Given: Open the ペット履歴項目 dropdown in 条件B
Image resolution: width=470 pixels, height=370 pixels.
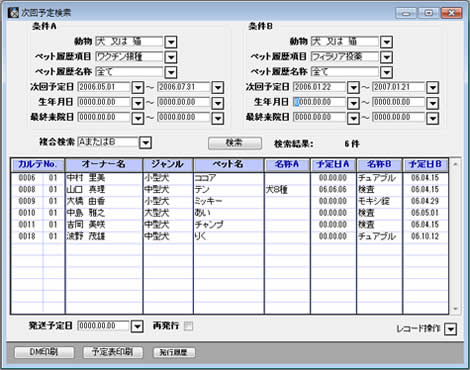Looking at the screenshot, I should pos(387,57).
